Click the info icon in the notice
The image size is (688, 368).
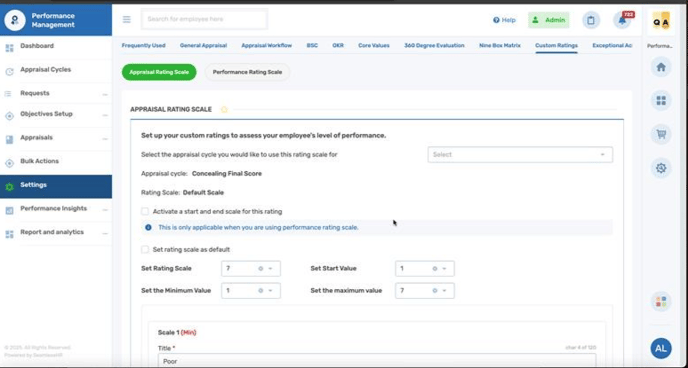click(x=148, y=228)
